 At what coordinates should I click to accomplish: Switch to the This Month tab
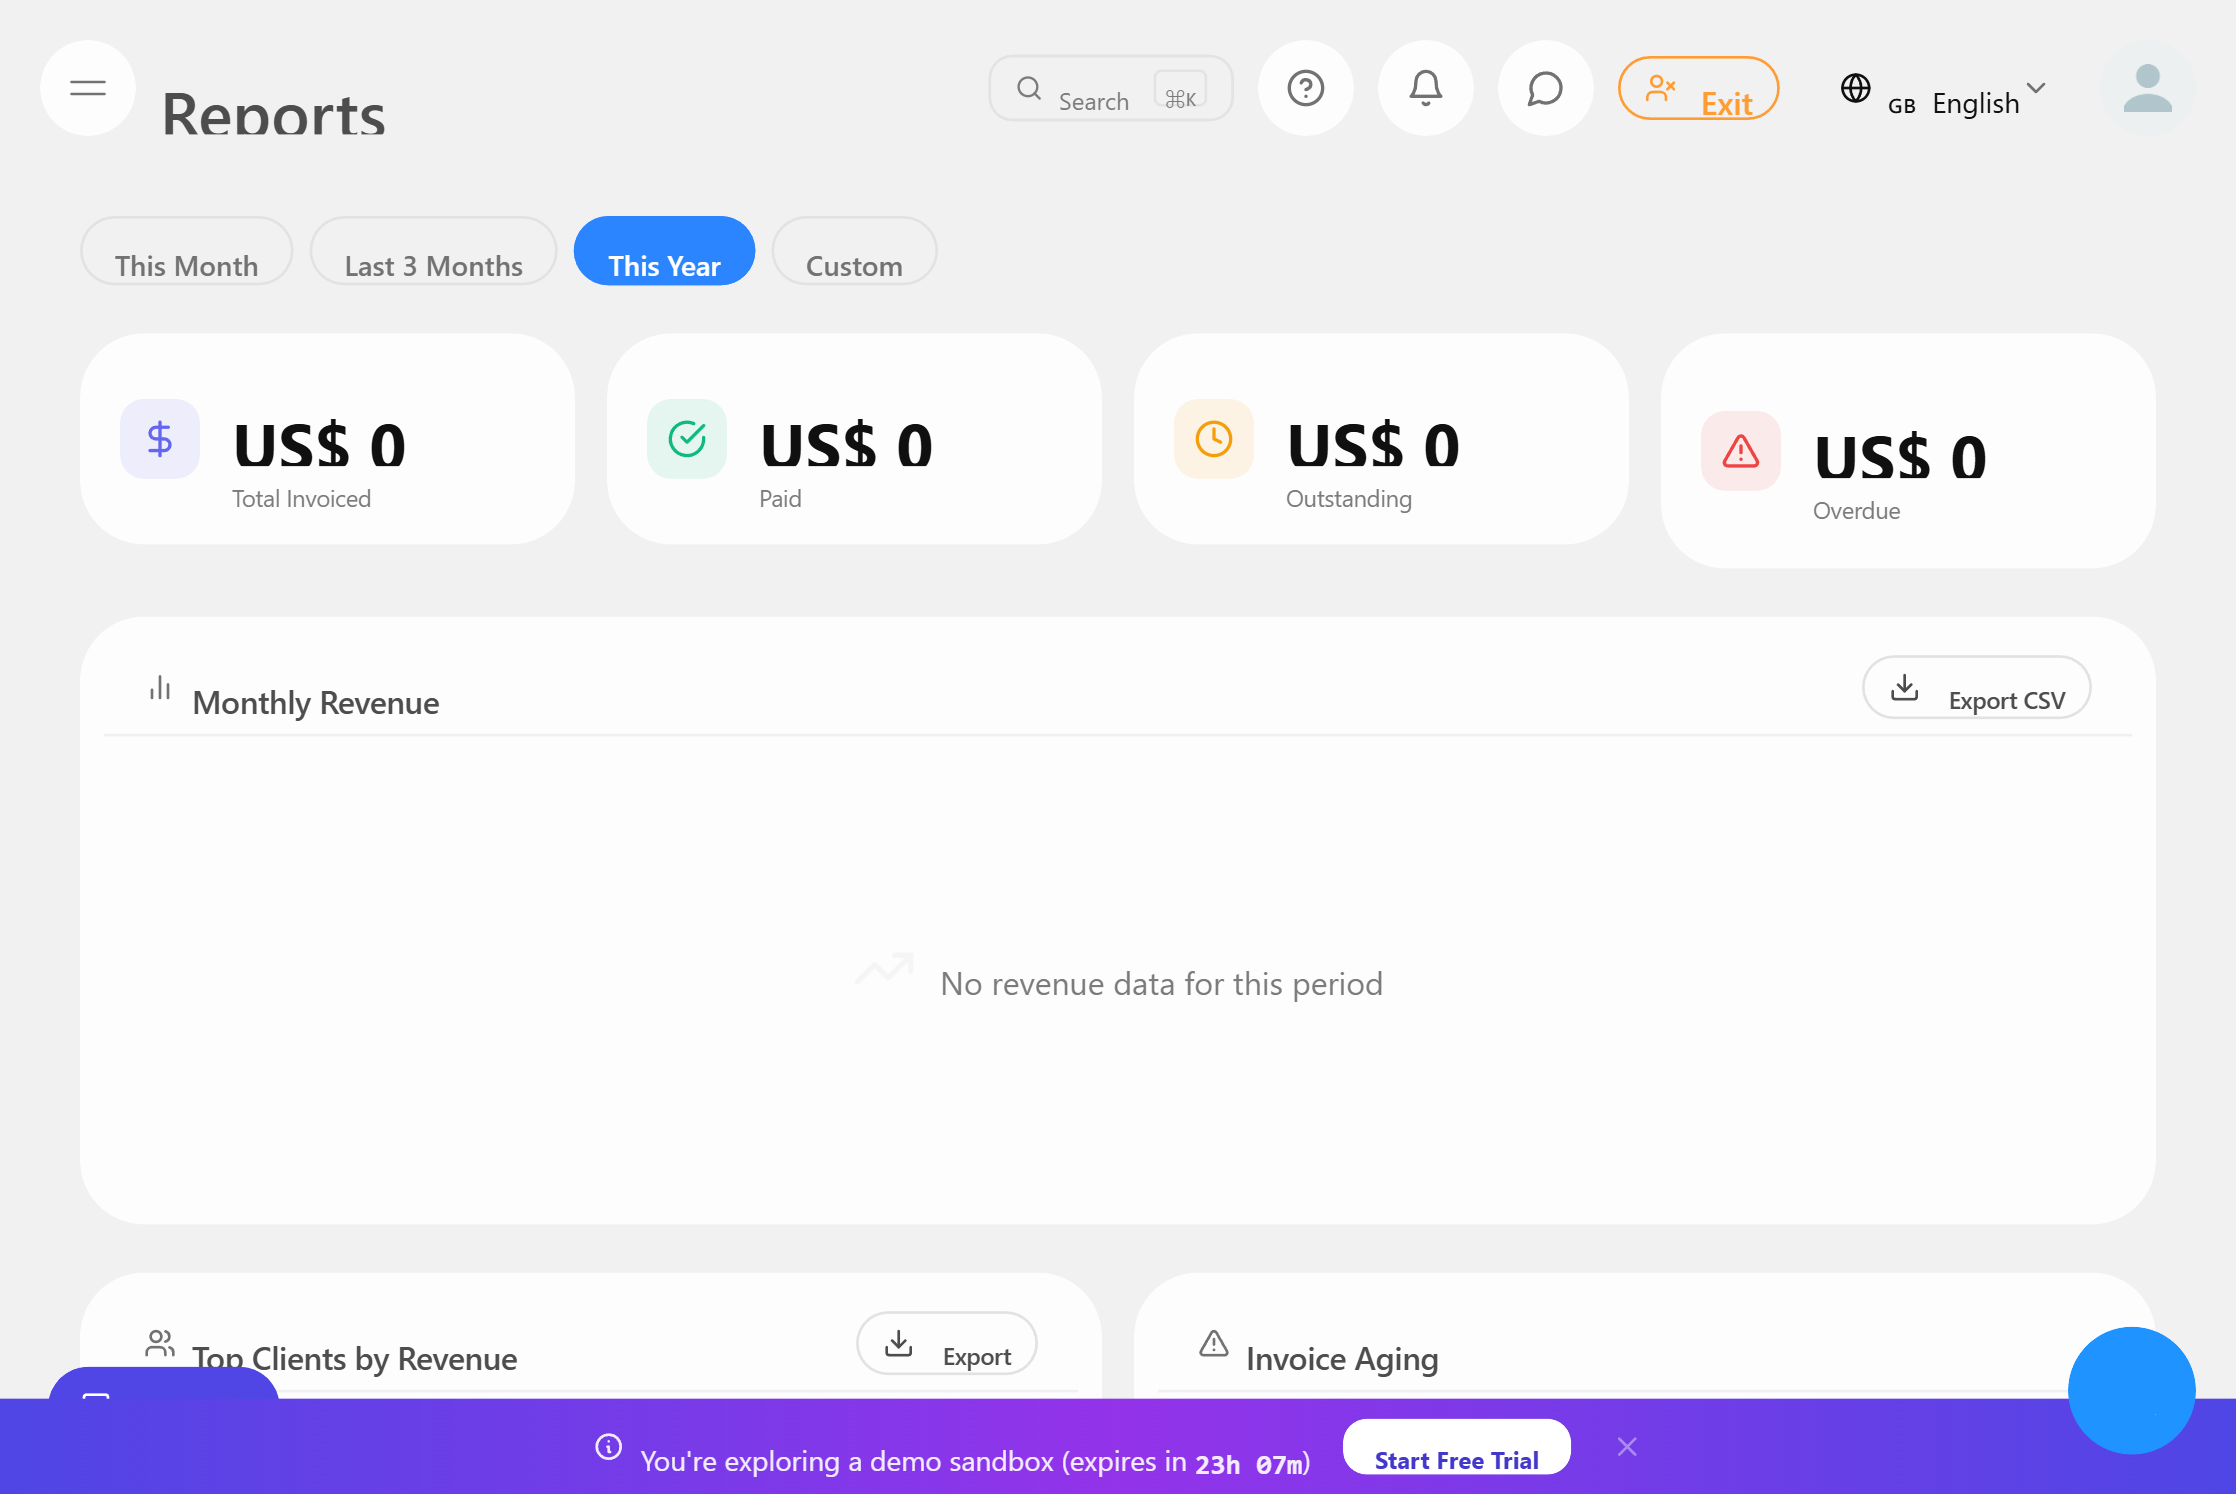[x=186, y=265]
